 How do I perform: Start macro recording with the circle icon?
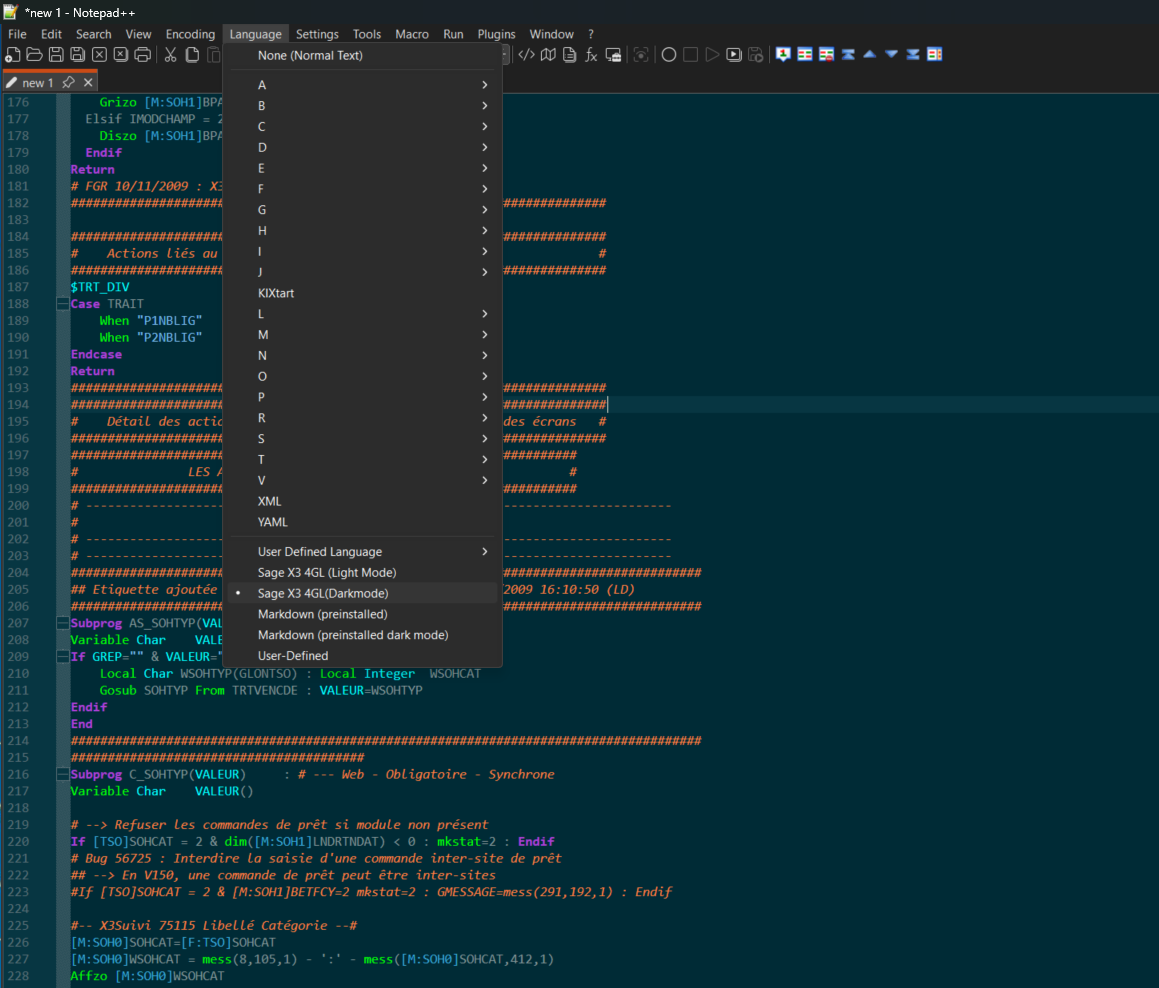pyautogui.click(x=669, y=55)
